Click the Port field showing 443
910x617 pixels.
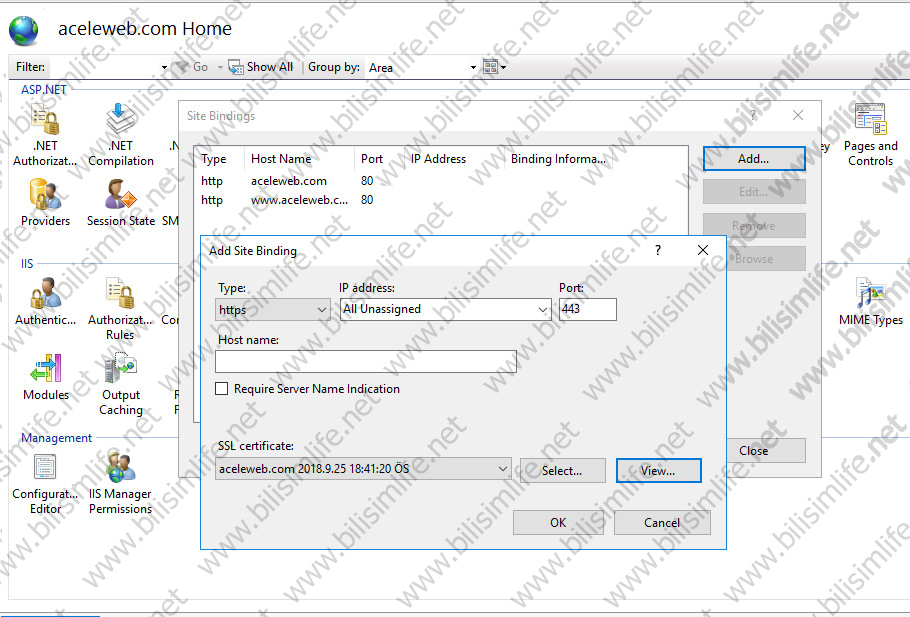(x=587, y=309)
